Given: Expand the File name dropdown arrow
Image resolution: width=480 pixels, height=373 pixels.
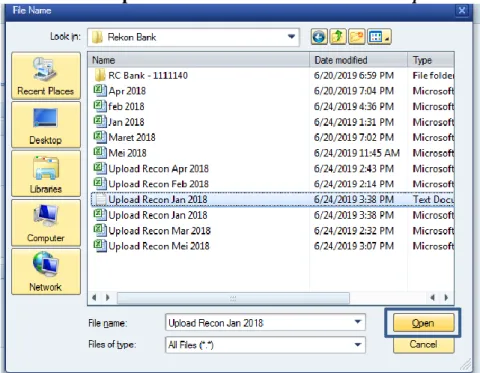Looking at the screenshot, I should [x=358, y=322].
